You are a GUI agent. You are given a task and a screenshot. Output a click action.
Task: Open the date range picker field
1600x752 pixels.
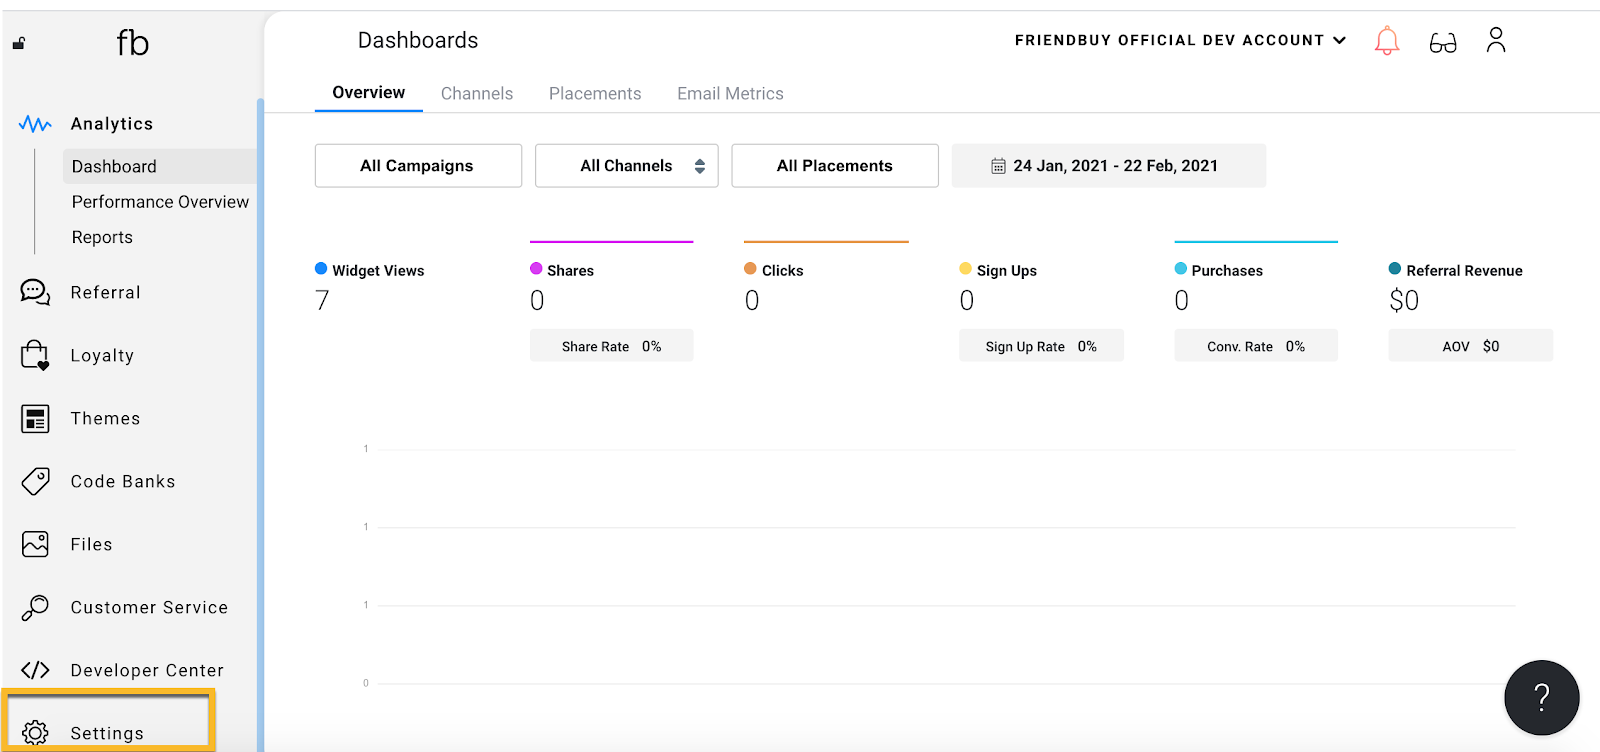(1108, 166)
